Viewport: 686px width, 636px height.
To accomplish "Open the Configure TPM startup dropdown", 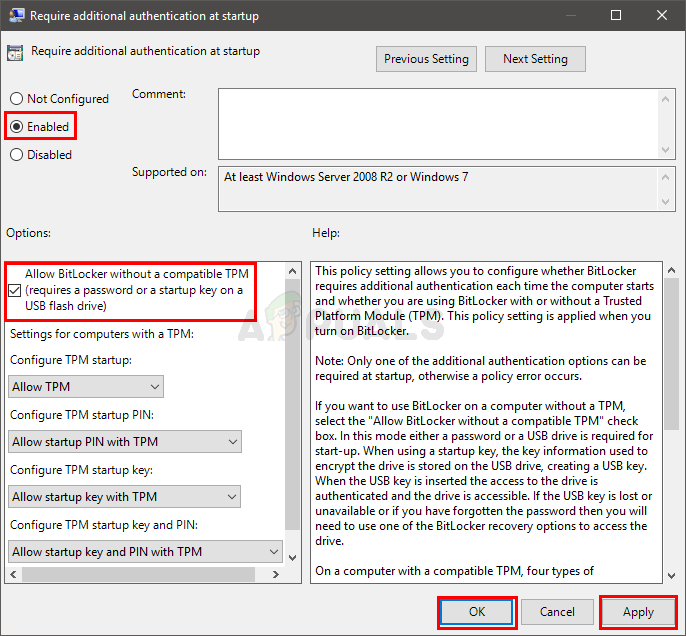I will pyautogui.click(x=86, y=387).
